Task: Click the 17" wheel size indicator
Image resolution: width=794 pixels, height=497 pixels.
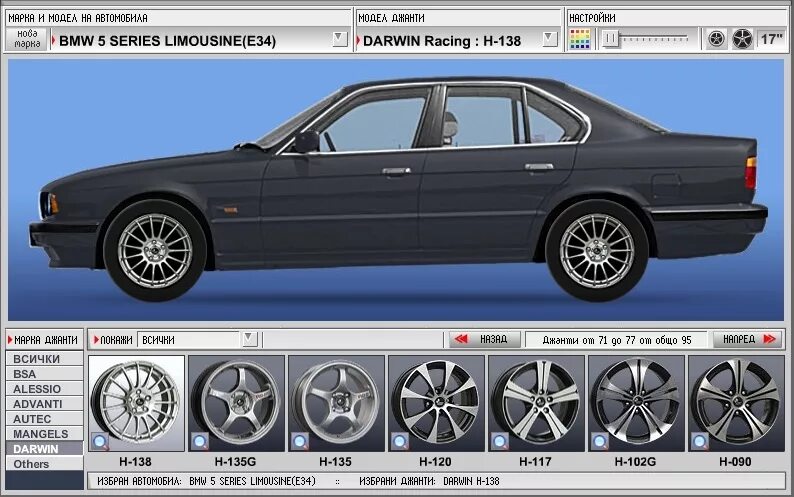Action: click(x=772, y=39)
